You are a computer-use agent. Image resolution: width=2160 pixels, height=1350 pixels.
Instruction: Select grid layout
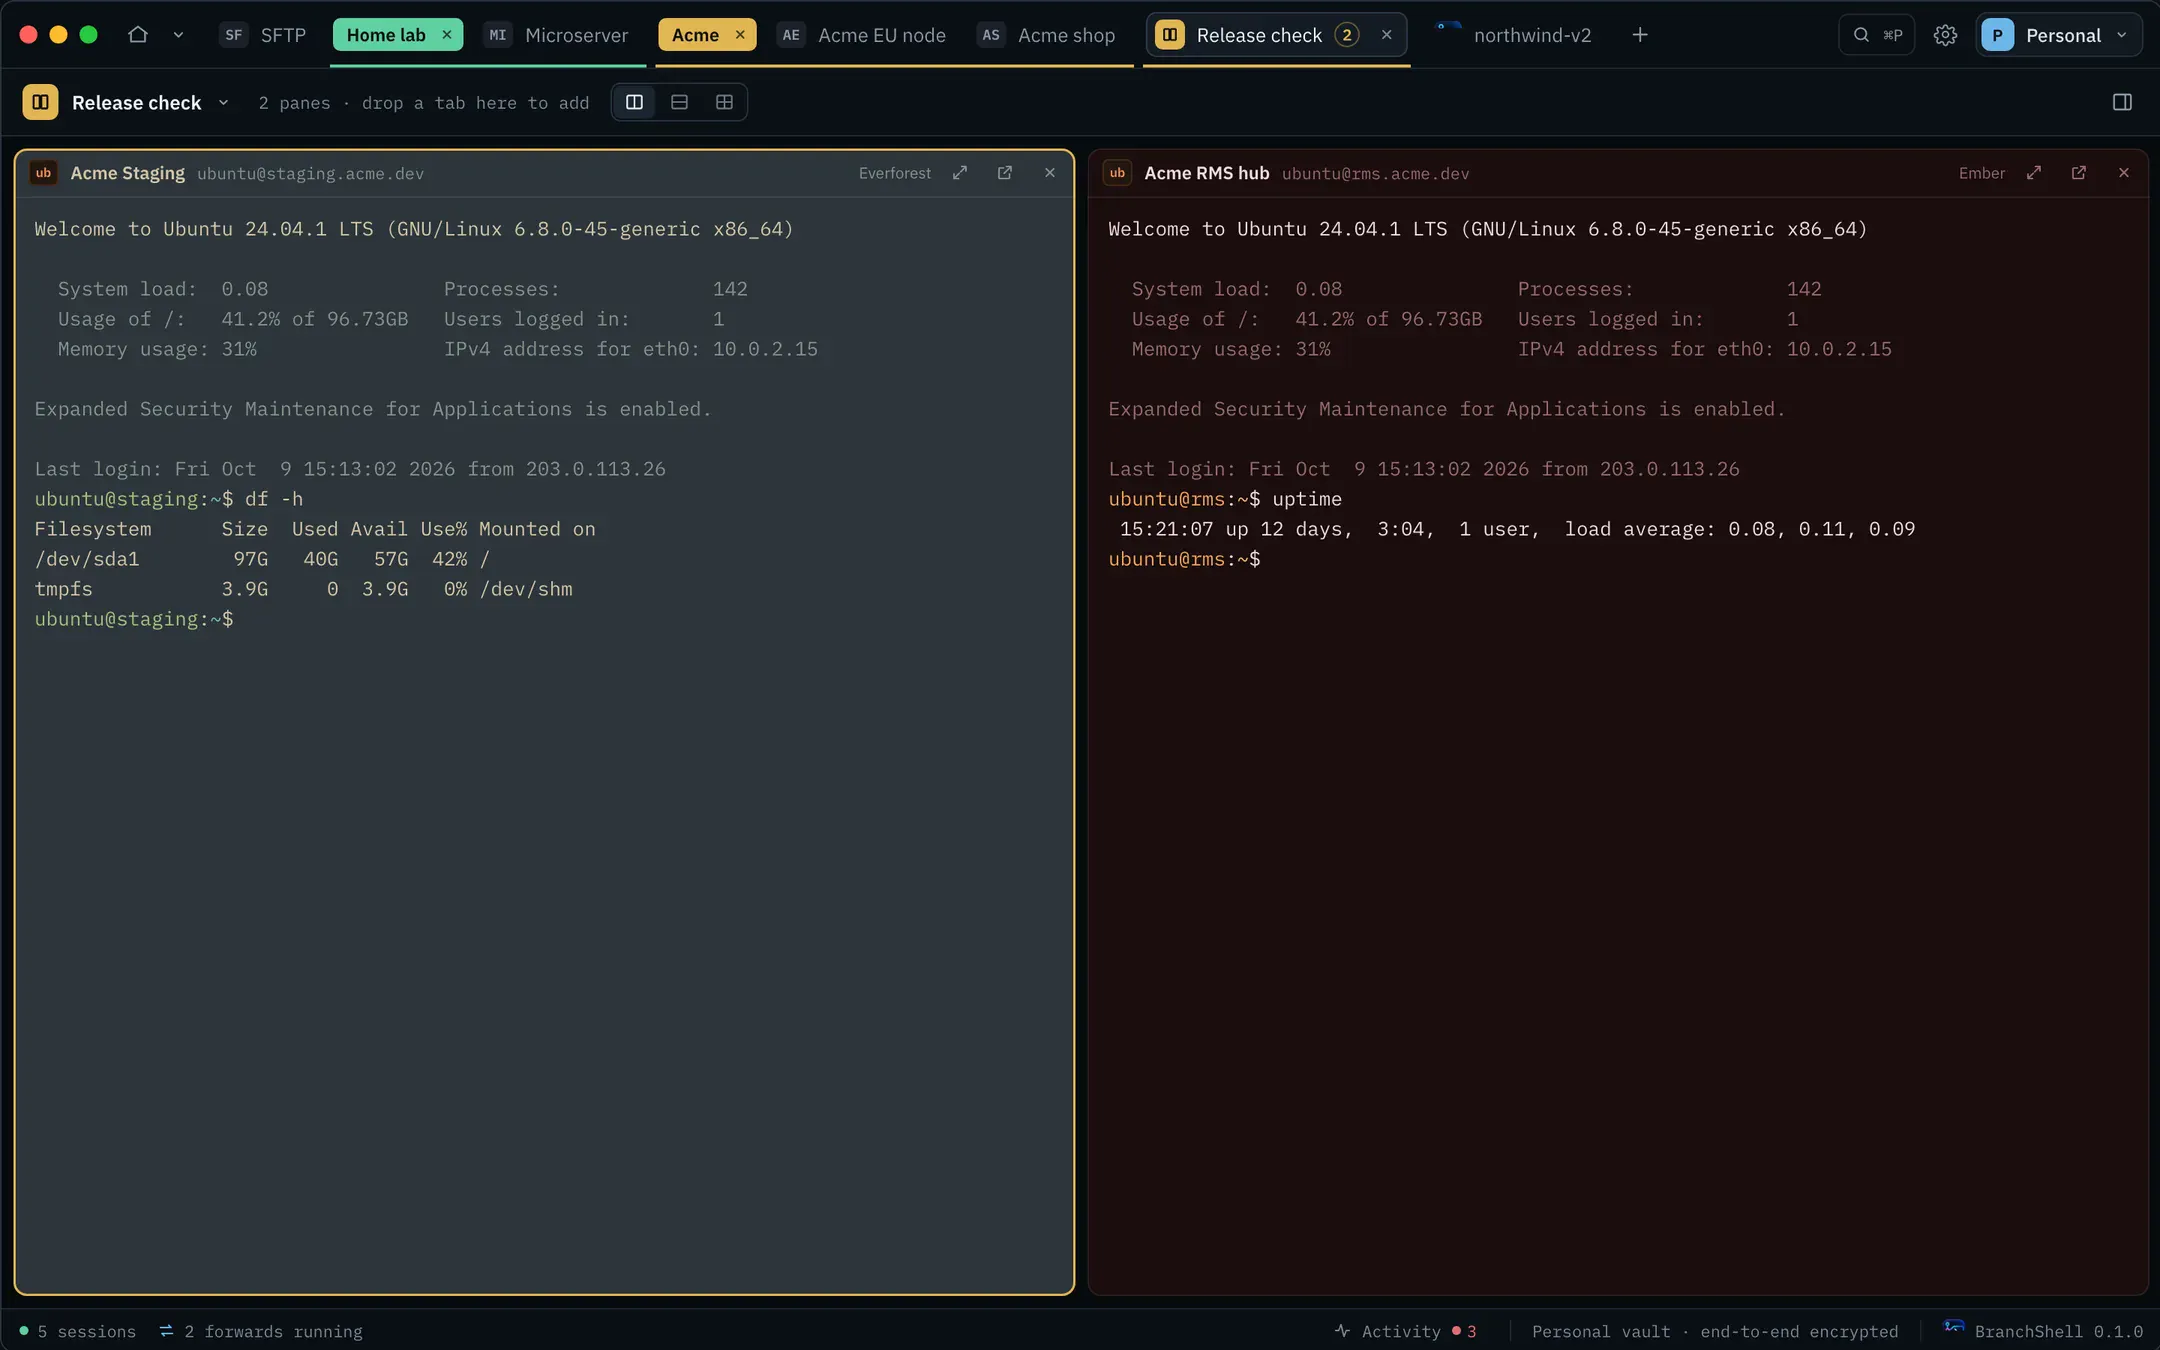(x=724, y=102)
